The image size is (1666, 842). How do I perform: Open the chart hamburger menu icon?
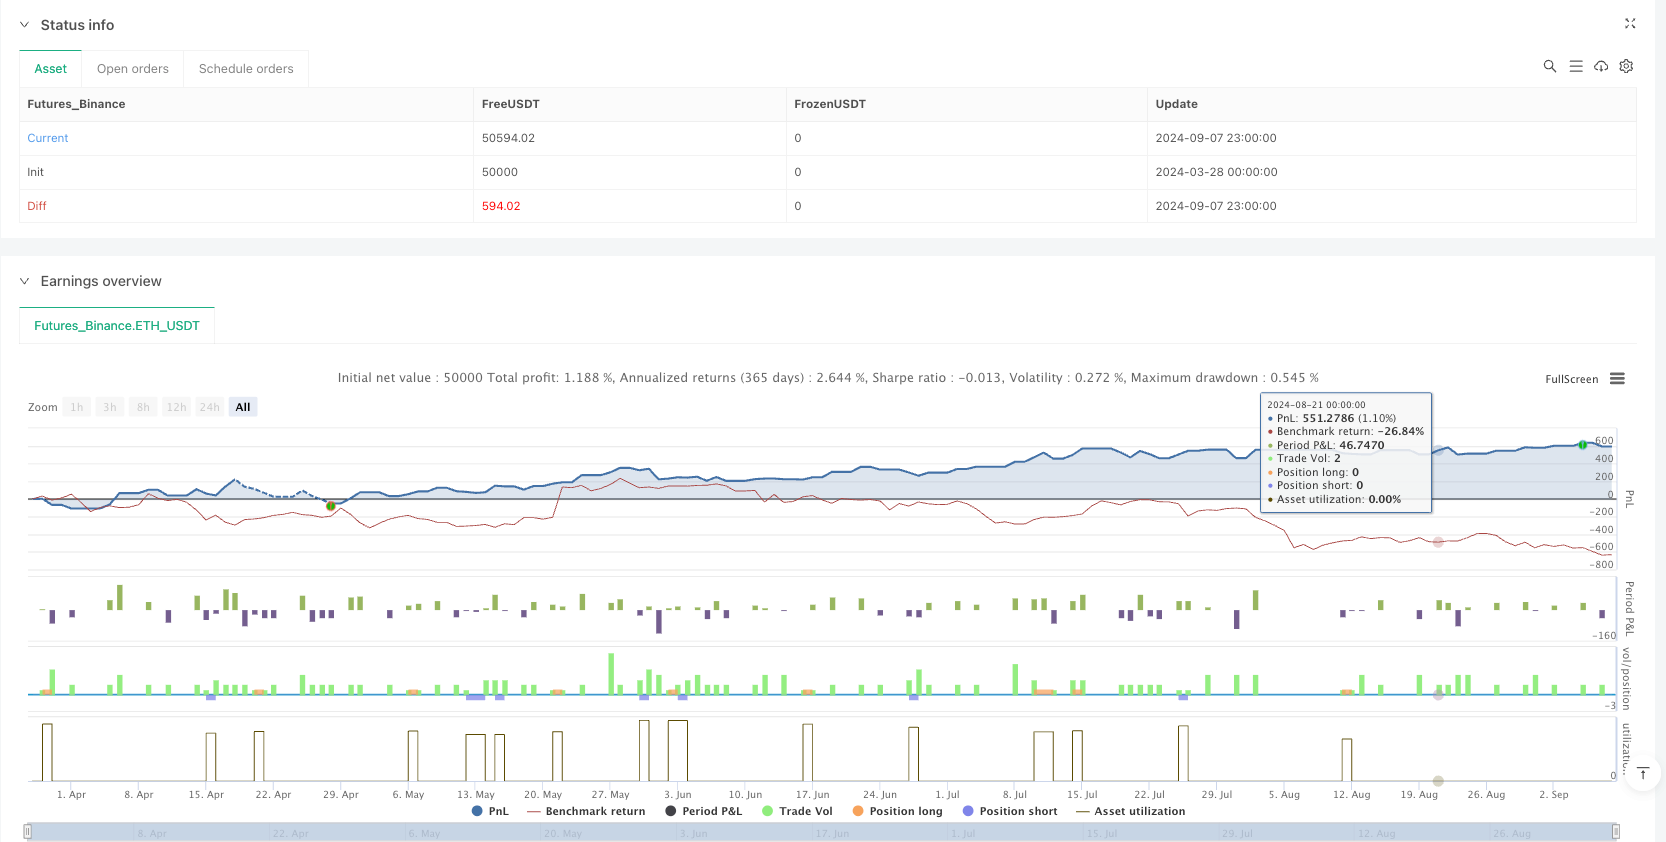[x=1617, y=378]
